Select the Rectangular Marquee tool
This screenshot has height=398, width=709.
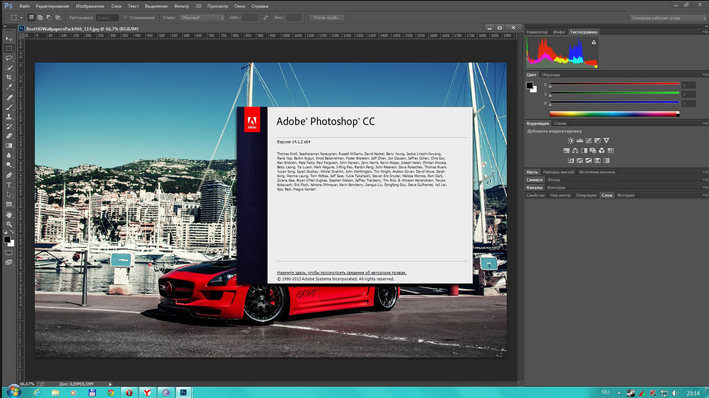pyautogui.click(x=9, y=48)
